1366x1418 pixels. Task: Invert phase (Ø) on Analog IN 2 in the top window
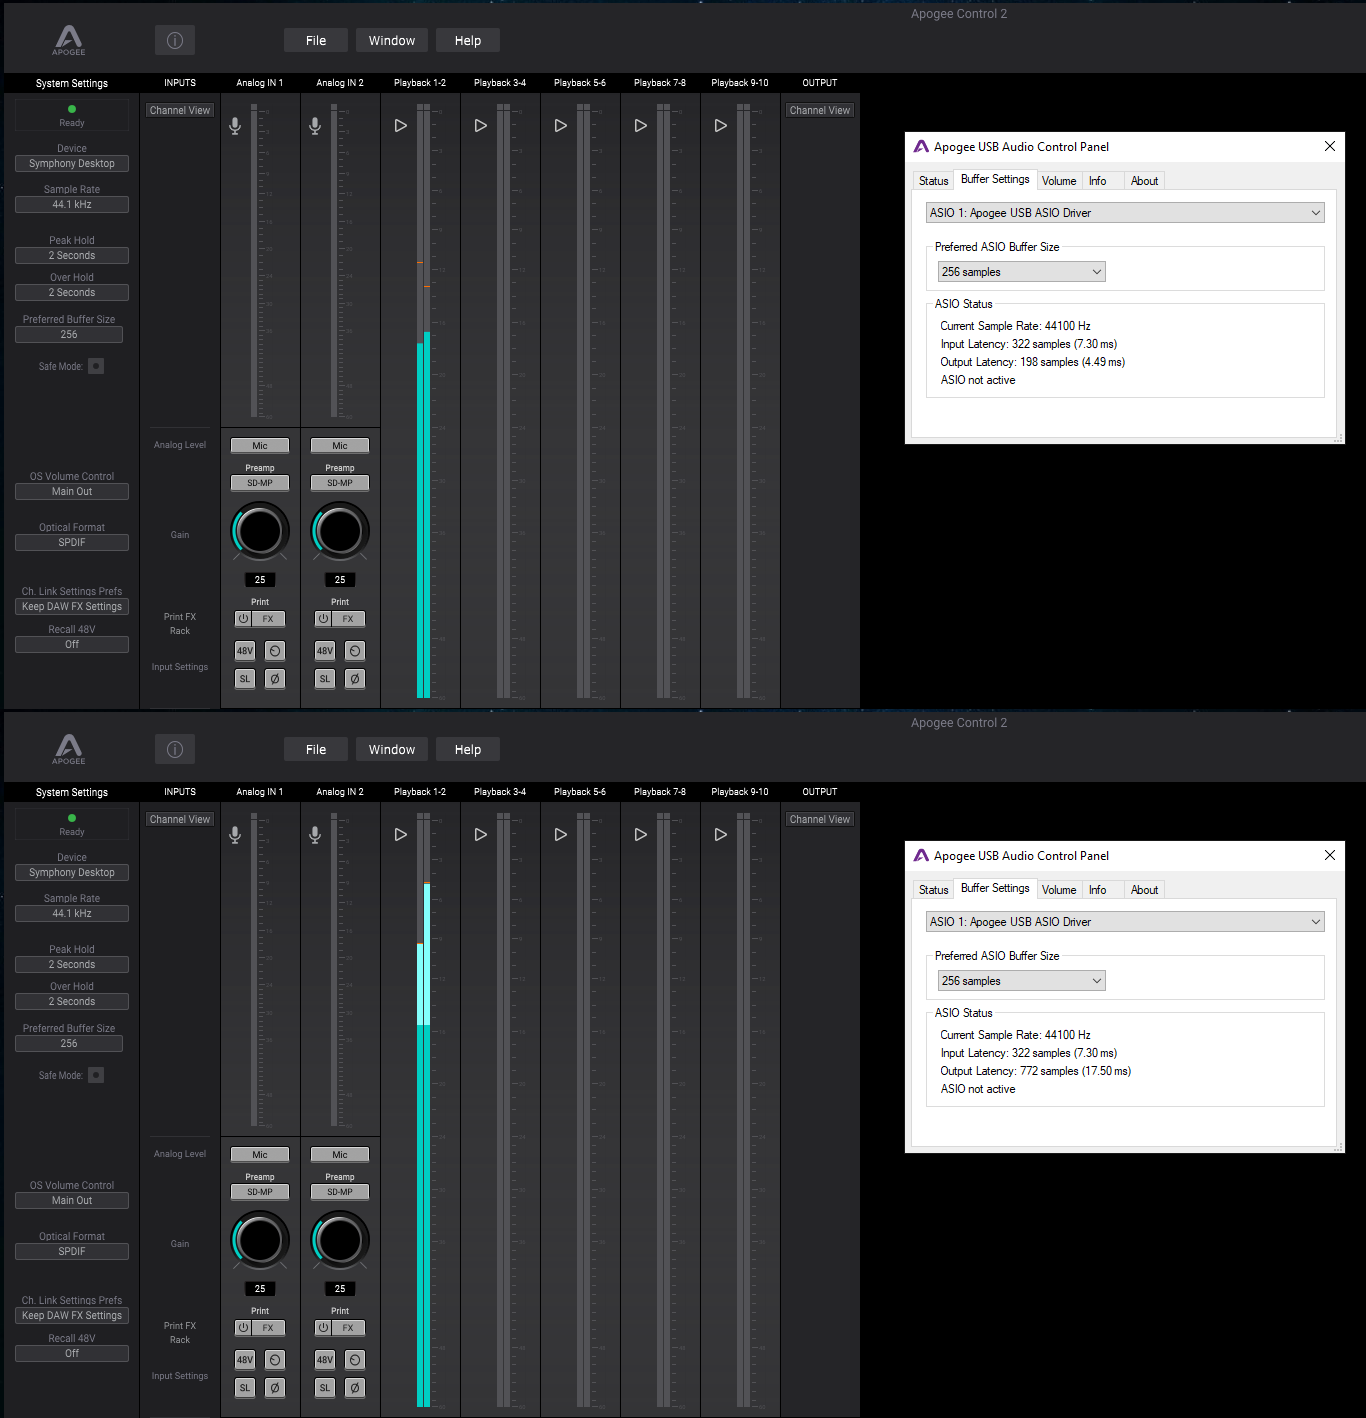click(355, 679)
